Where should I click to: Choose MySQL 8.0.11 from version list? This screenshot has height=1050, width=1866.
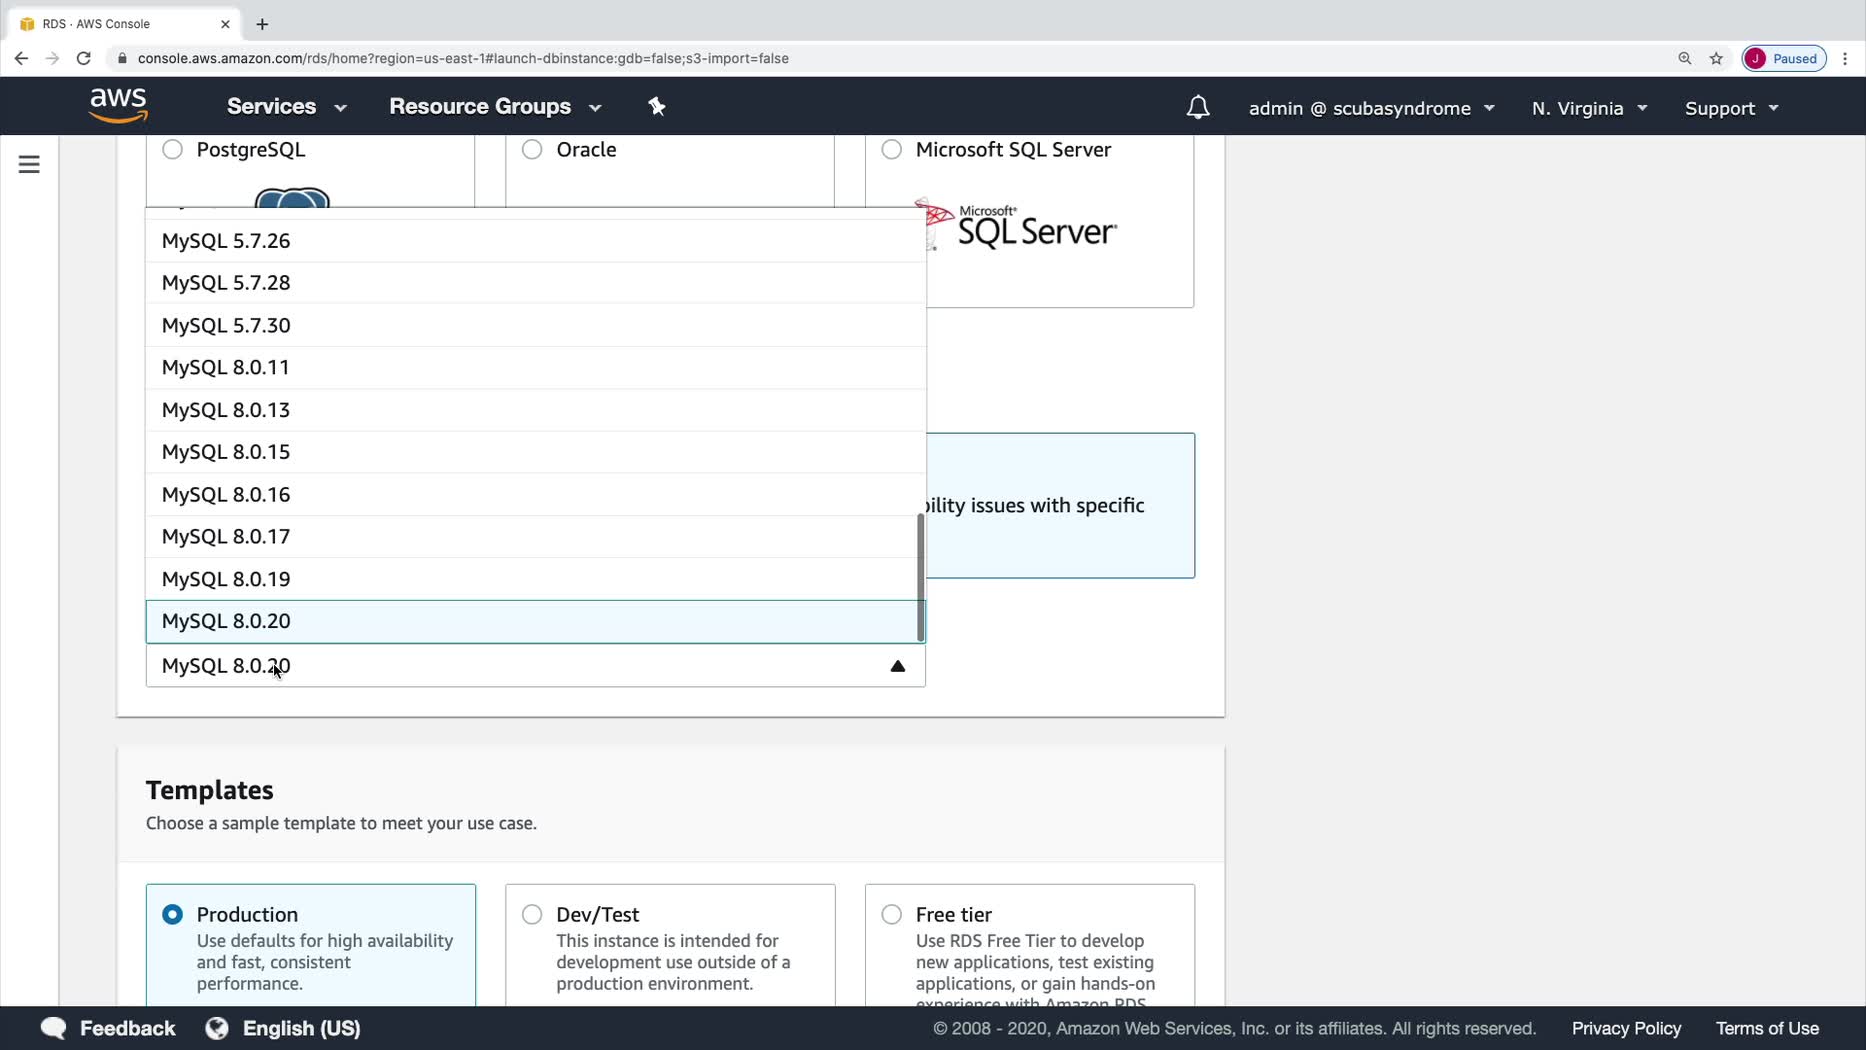(536, 367)
